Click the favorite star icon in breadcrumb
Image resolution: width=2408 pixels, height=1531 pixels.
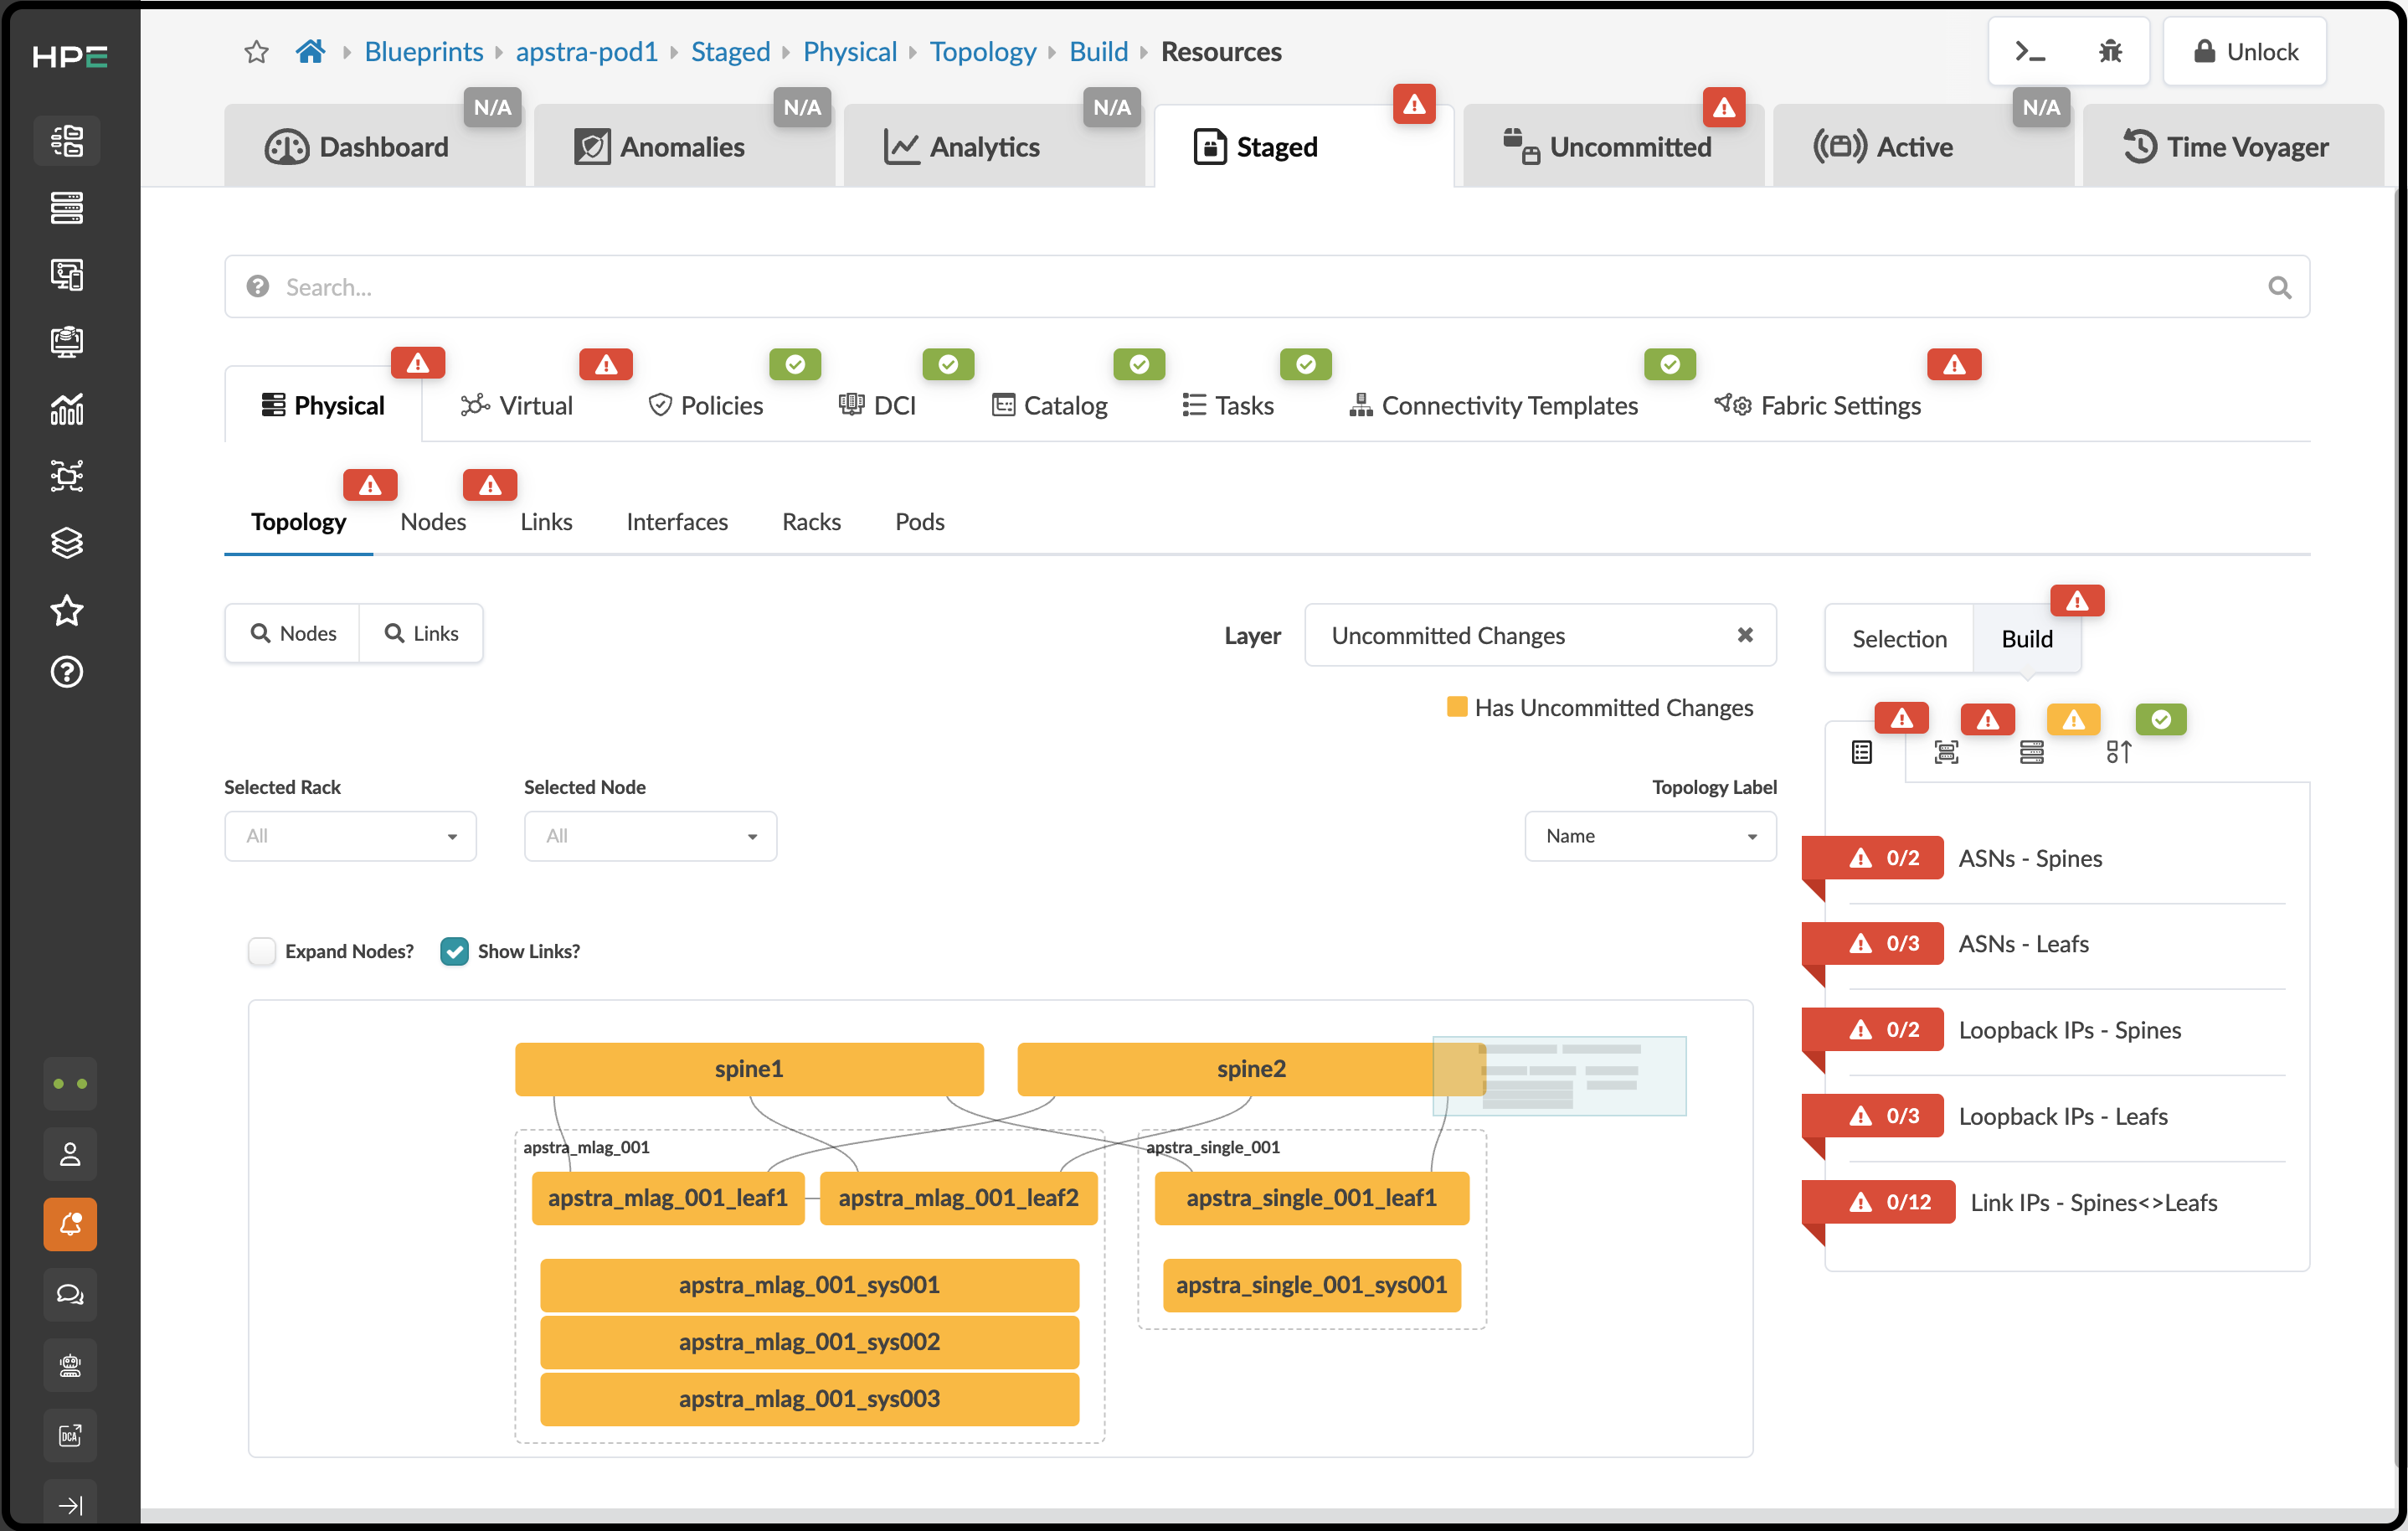(257, 52)
